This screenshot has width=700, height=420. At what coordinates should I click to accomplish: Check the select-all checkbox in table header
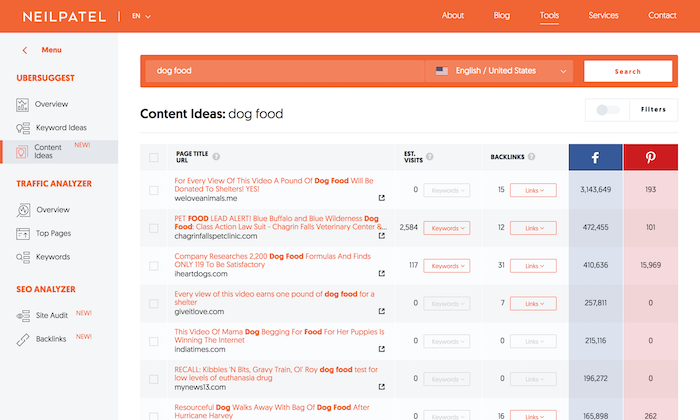tap(153, 157)
